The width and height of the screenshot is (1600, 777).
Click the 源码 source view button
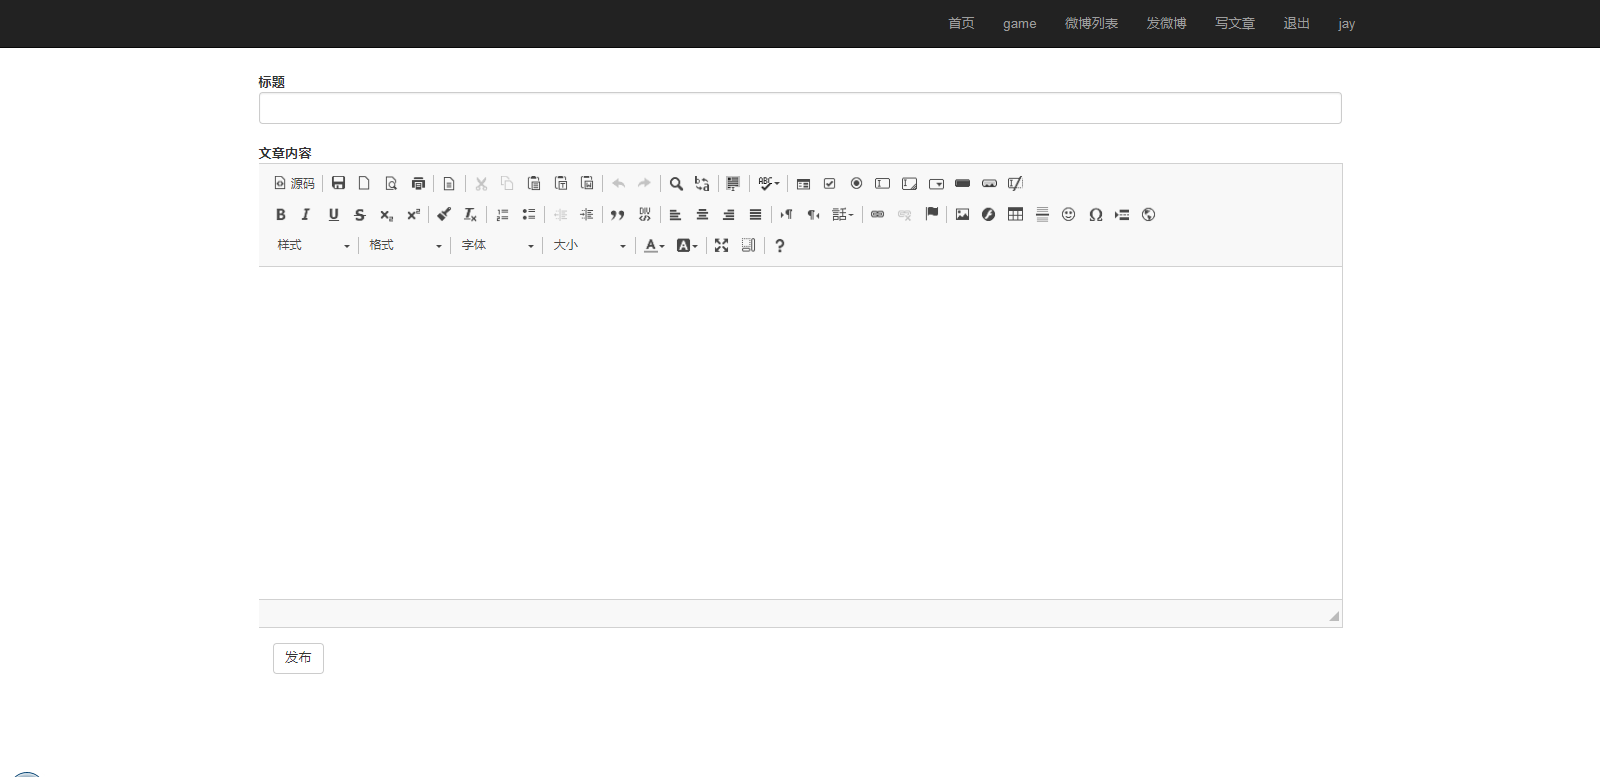[x=294, y=184]
